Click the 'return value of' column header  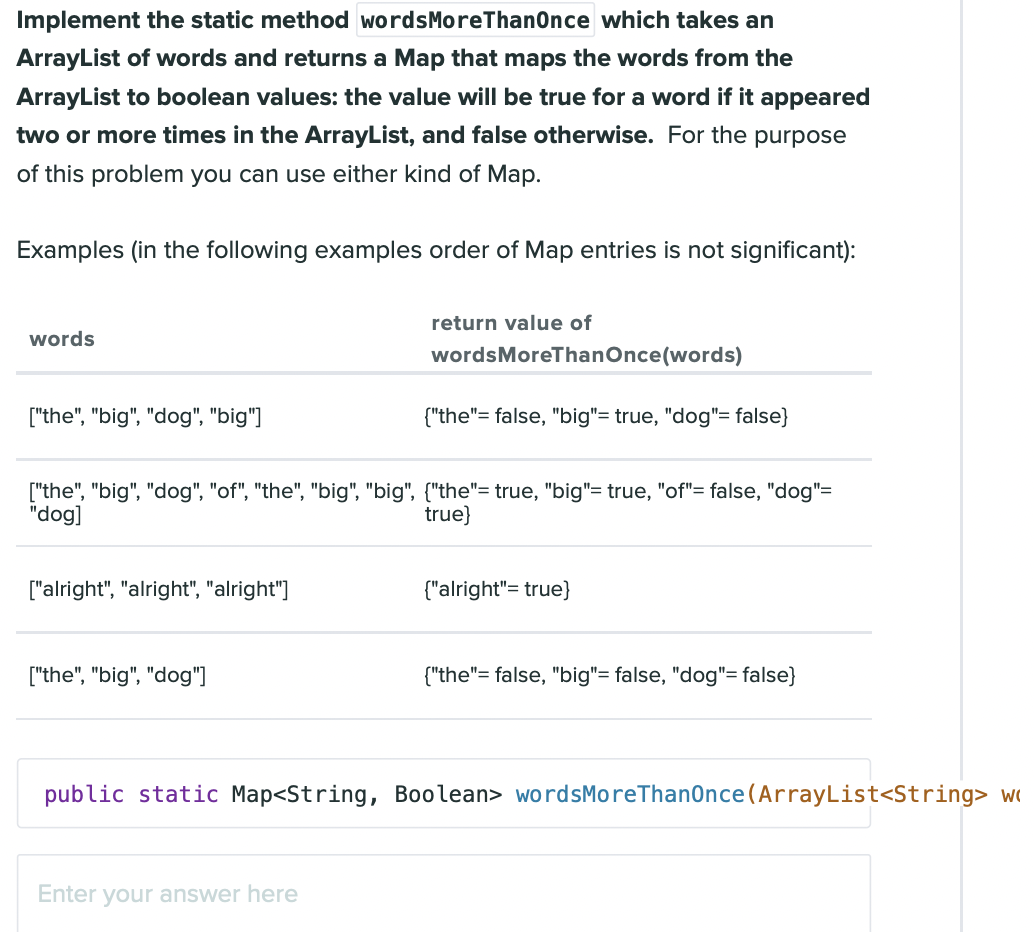tap(511, 323)
